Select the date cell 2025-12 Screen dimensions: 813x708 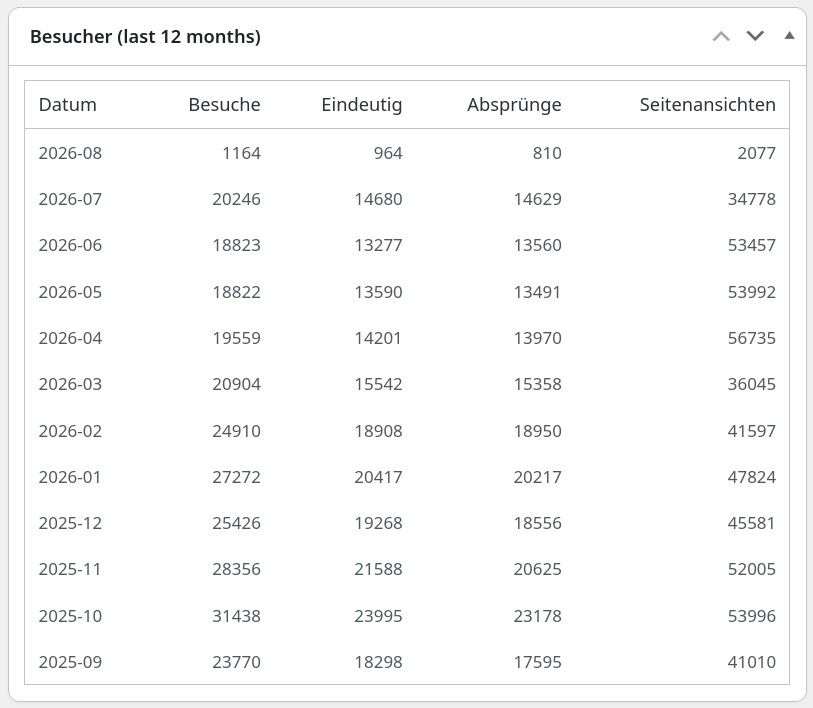pos(71,523)
